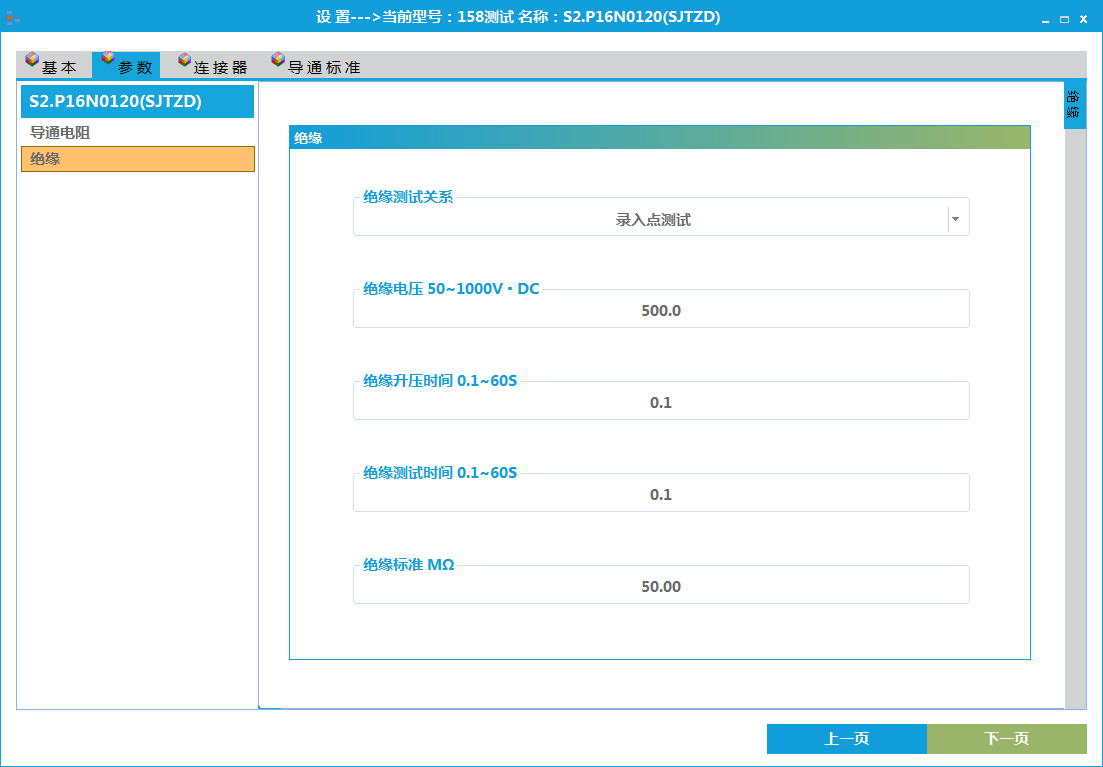Maximize the settings window
Viewport: 1103px width, 767px height.
pos(1064,19)
